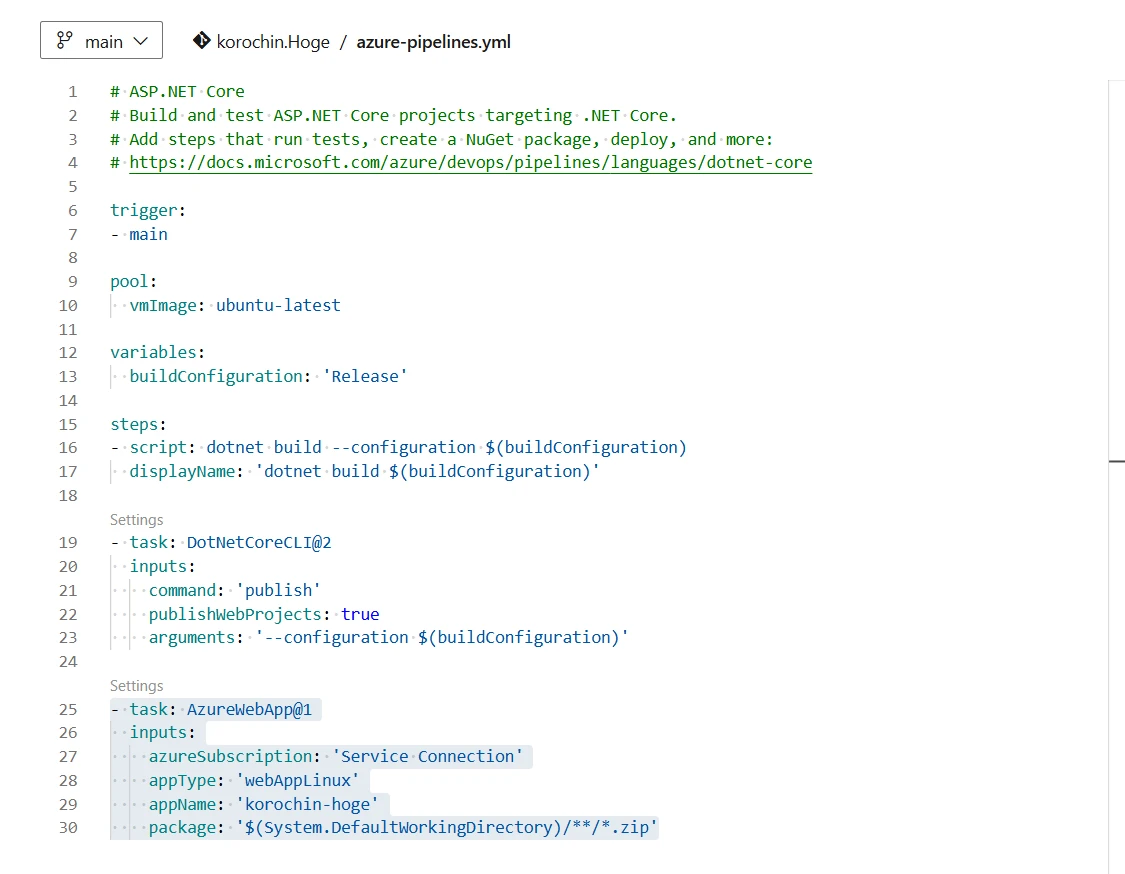Click the azure-pipelines.yml file name breadcrumb

[x=433, y=42]
